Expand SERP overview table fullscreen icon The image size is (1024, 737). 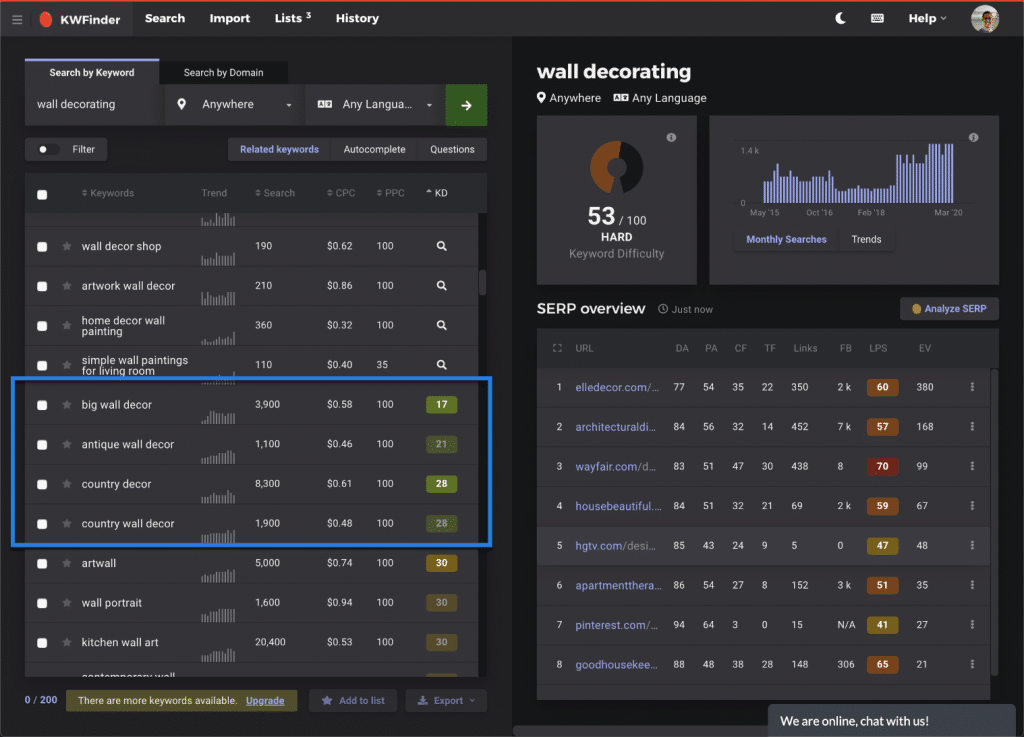tap(557, 348)
